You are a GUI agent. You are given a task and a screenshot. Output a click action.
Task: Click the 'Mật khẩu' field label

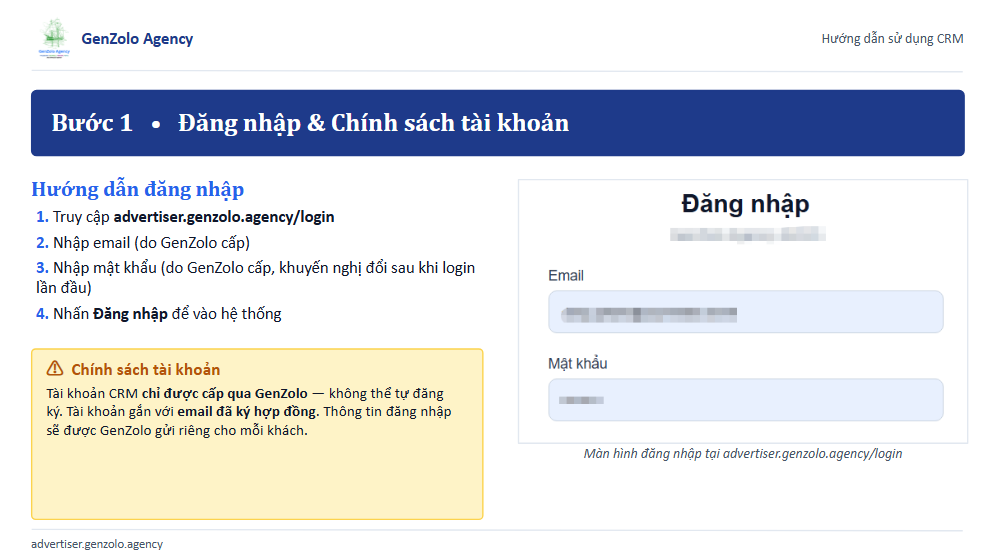point(577,363)
